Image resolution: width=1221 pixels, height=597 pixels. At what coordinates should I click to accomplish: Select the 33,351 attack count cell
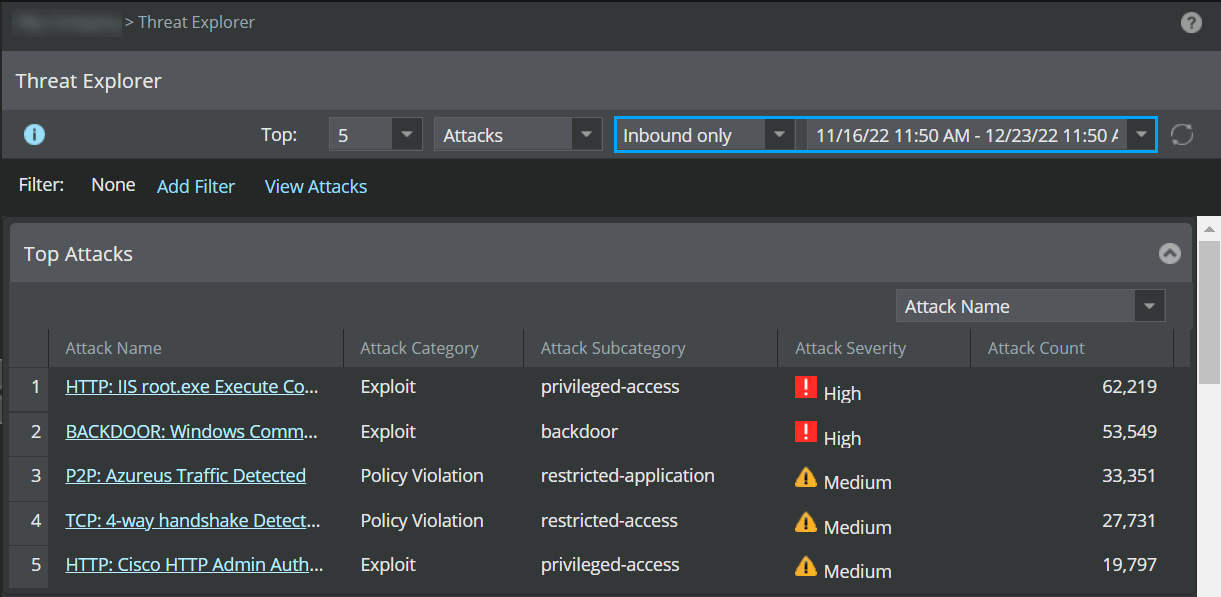(1072, 476)
